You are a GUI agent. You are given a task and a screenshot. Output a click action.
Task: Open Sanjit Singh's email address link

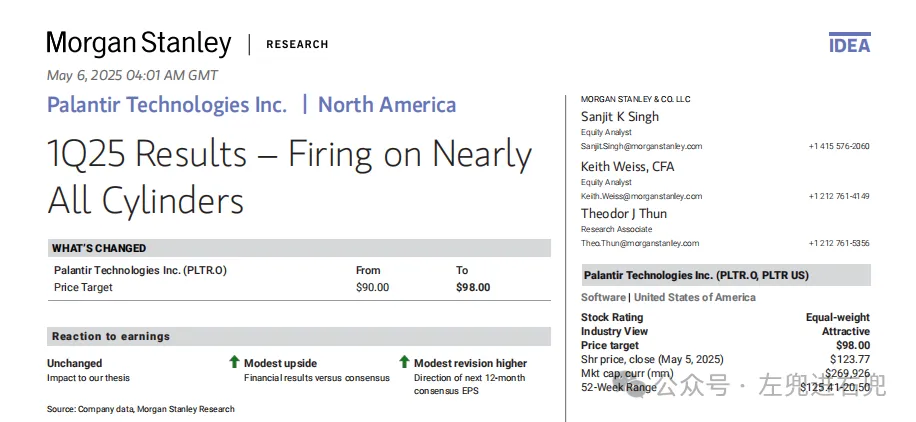pyautogui.click(x=641, y=146)
